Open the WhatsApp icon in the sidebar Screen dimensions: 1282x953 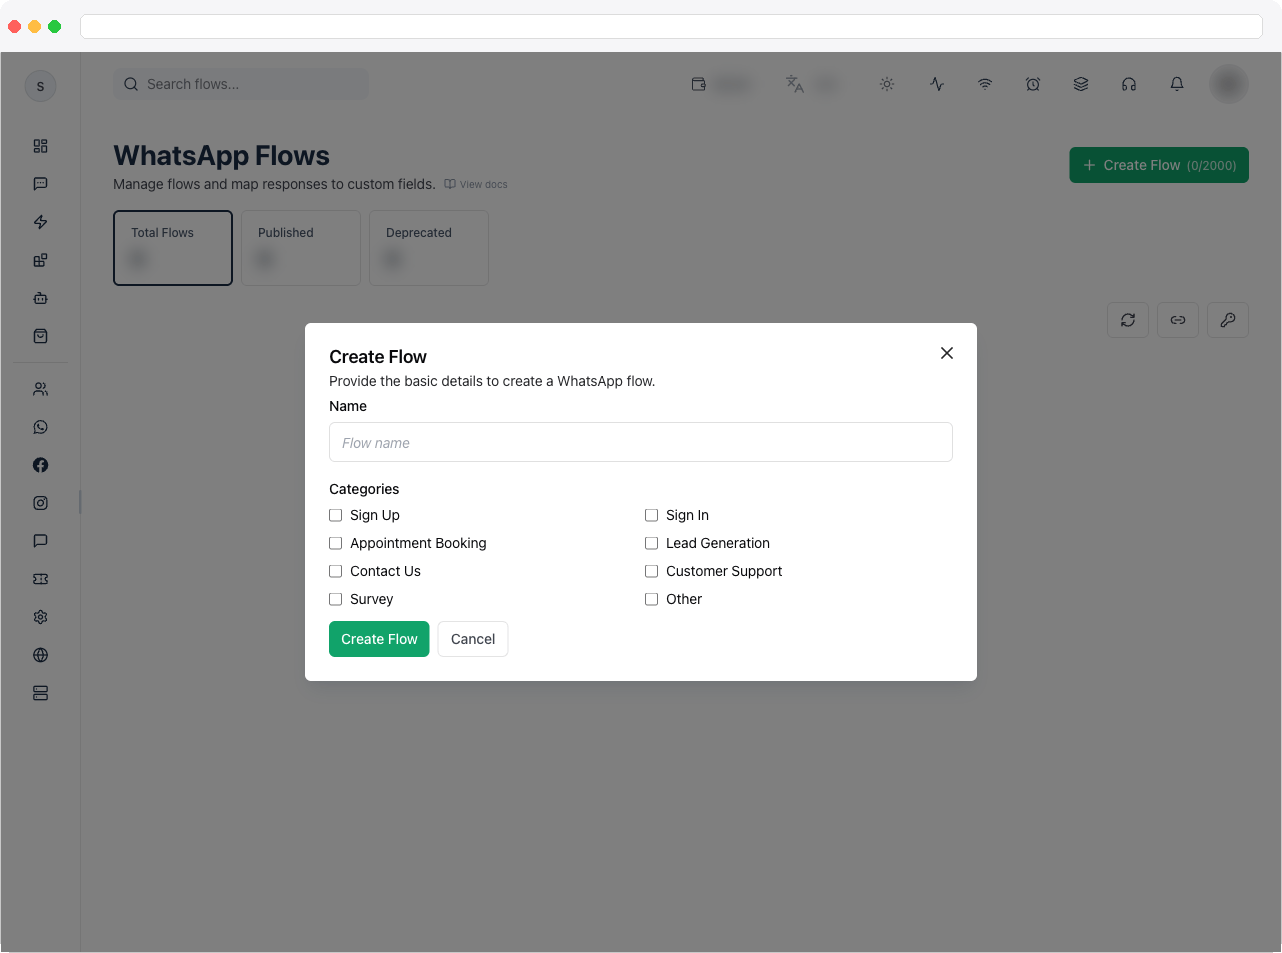pos(40,427)
